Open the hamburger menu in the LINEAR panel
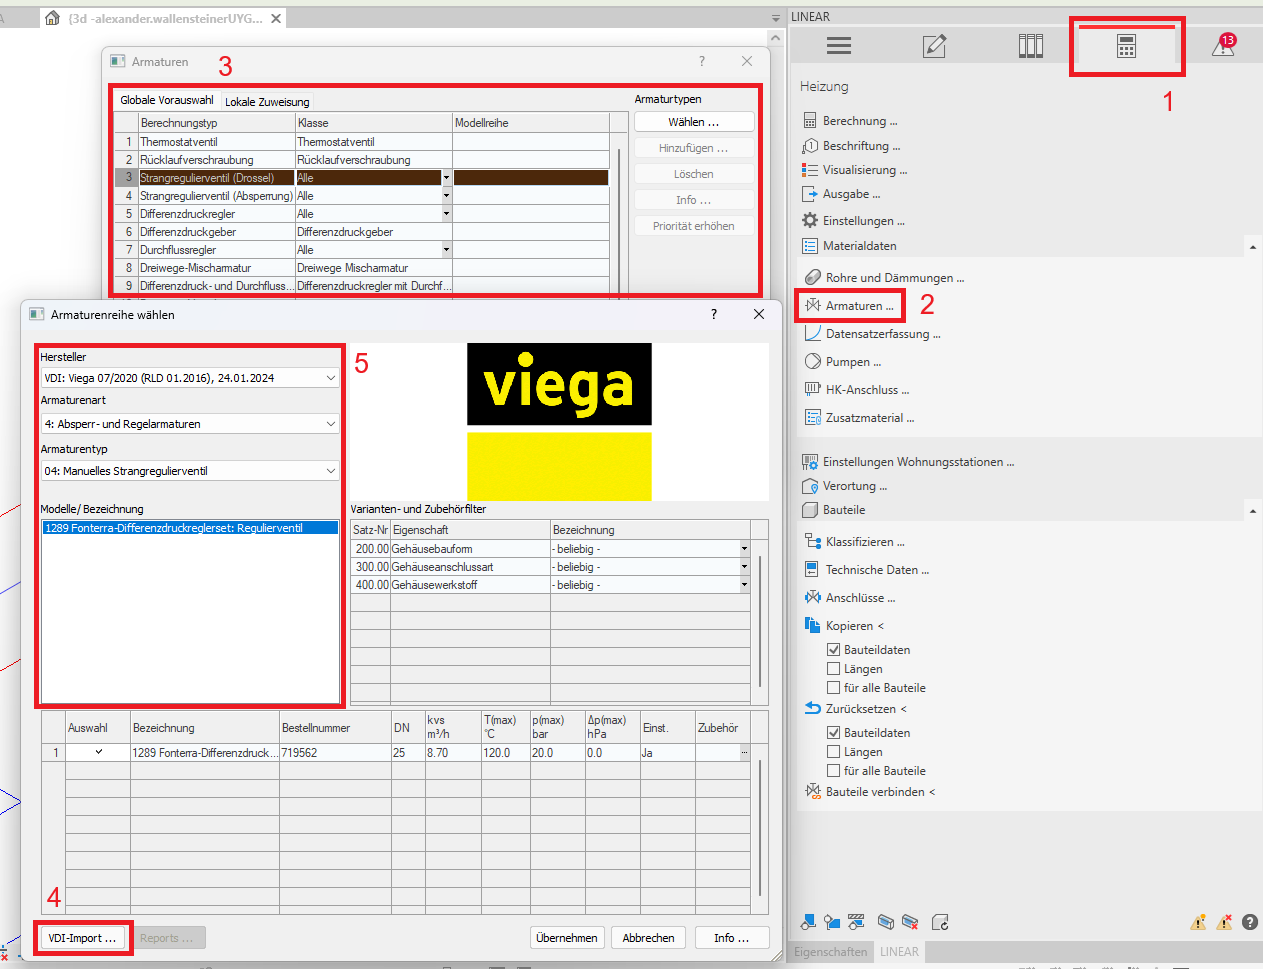1263x969 pixels. [x=838, y=45]
